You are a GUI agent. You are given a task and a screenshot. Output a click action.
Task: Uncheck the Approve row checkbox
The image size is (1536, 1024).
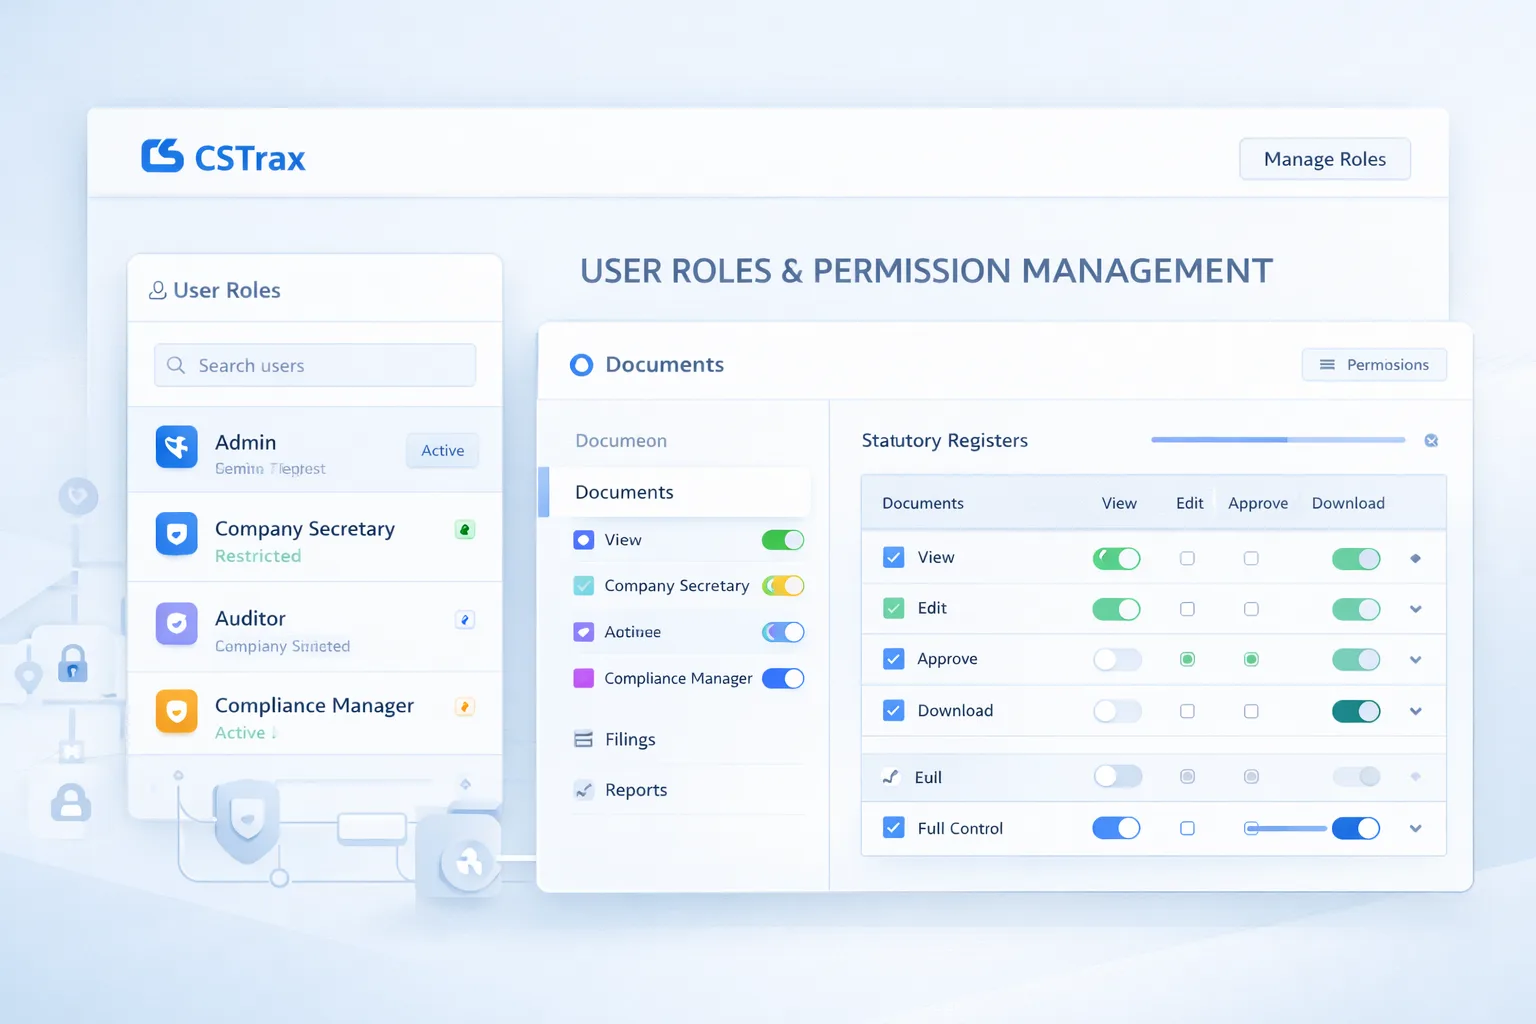pyautogui.click(x=894, y=659)
